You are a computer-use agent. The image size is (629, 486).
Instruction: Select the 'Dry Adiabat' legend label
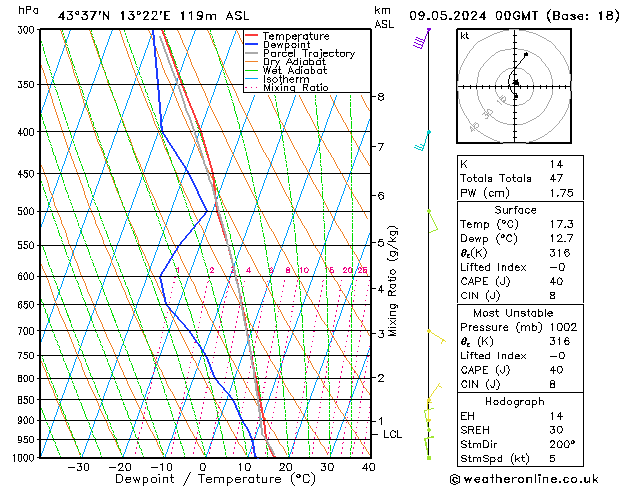click(294, 62)
